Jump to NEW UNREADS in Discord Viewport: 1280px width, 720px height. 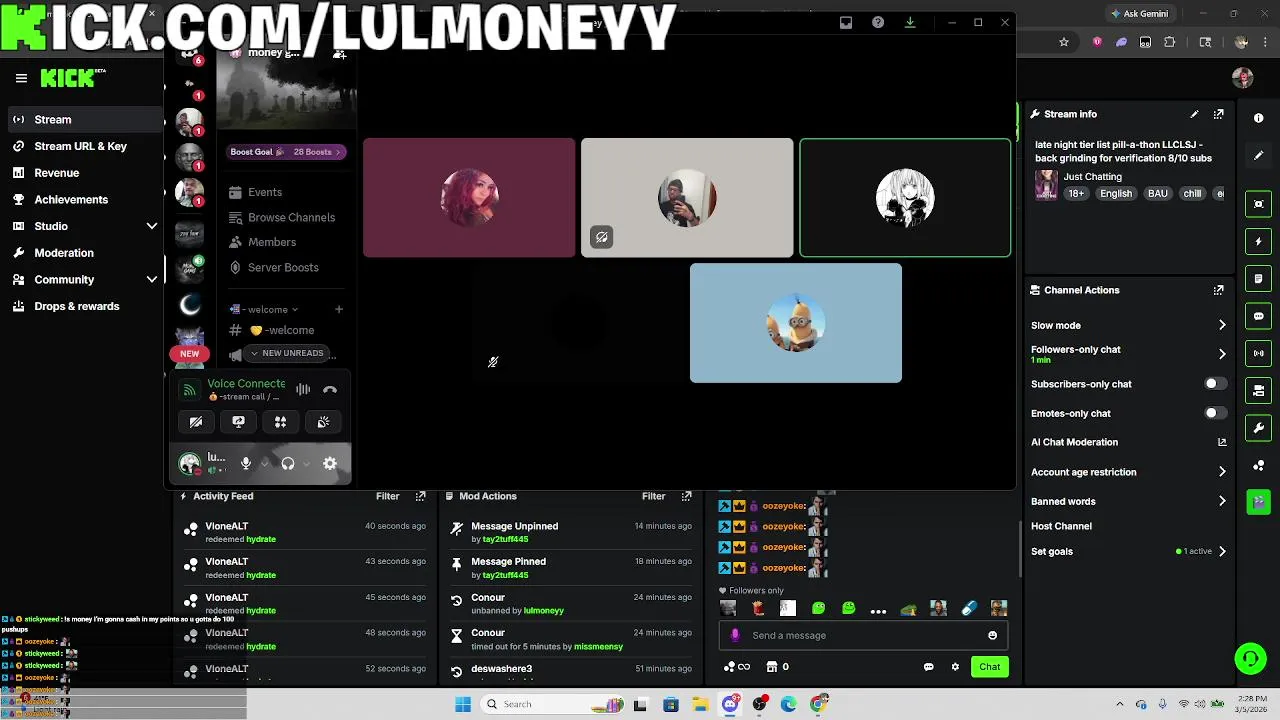coord(287,353)
